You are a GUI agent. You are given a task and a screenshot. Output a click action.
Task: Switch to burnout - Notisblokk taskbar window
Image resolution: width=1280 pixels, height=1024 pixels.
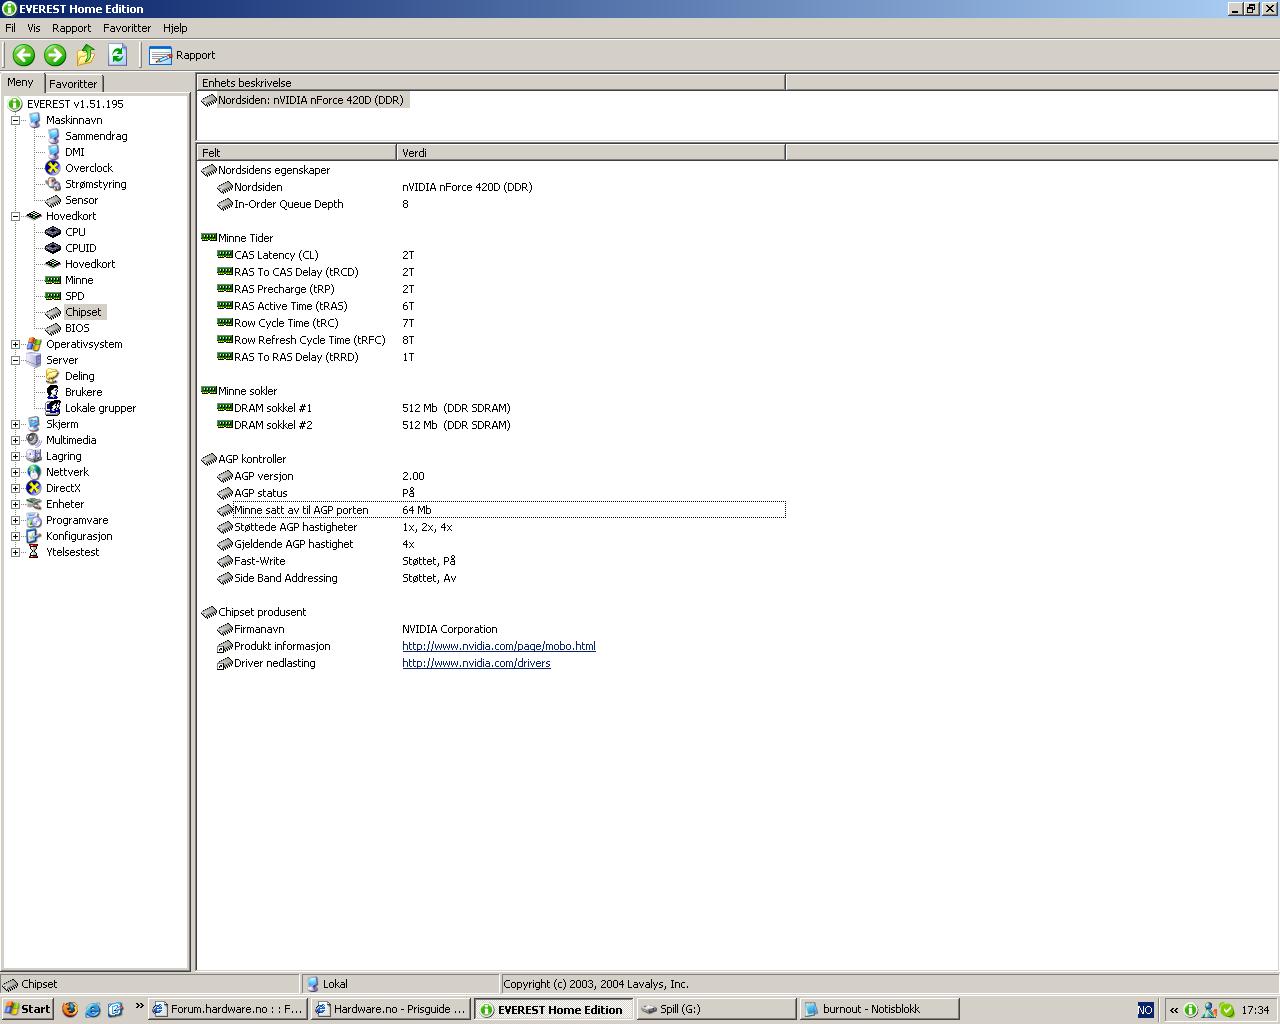[x=879, y=1009]
